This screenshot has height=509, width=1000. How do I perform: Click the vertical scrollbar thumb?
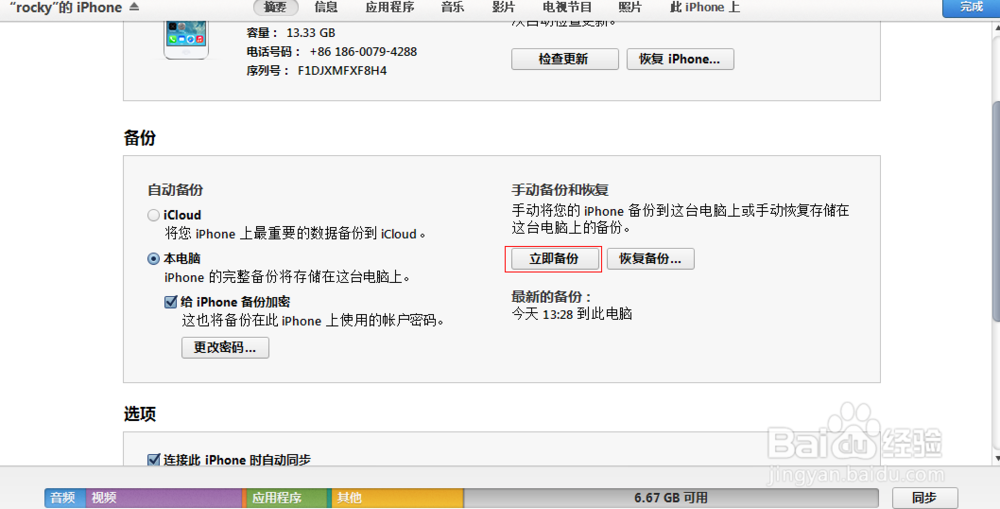coord(996,210)
